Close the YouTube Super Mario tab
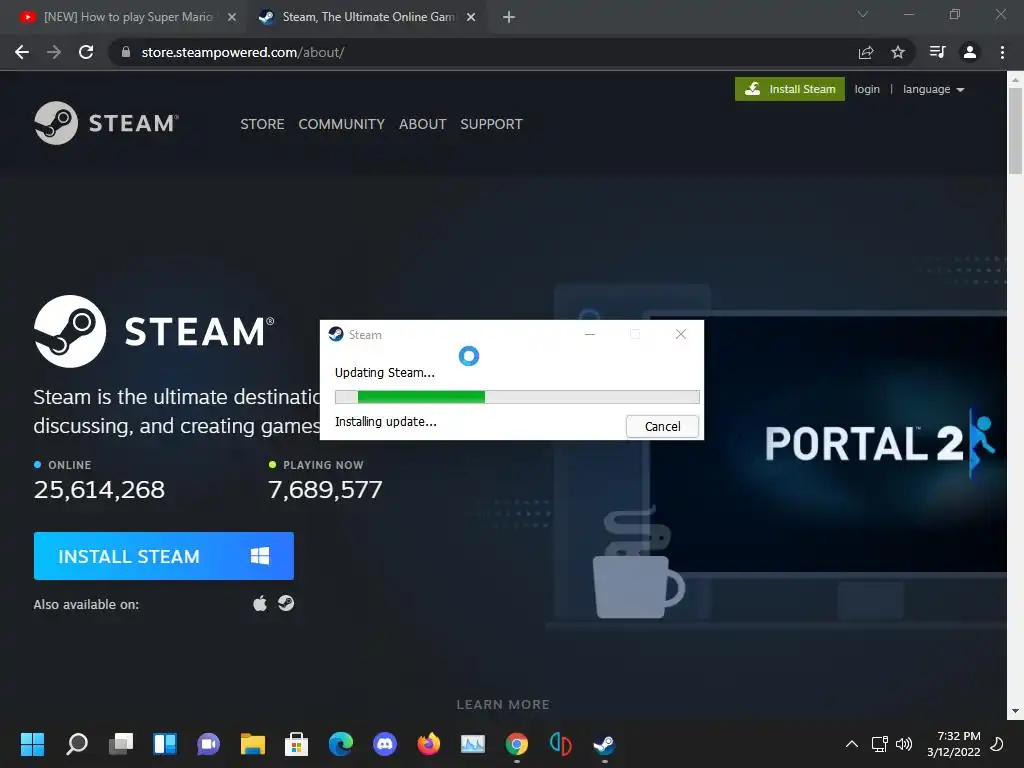1024x768 pixels. (x=232, y=17)
